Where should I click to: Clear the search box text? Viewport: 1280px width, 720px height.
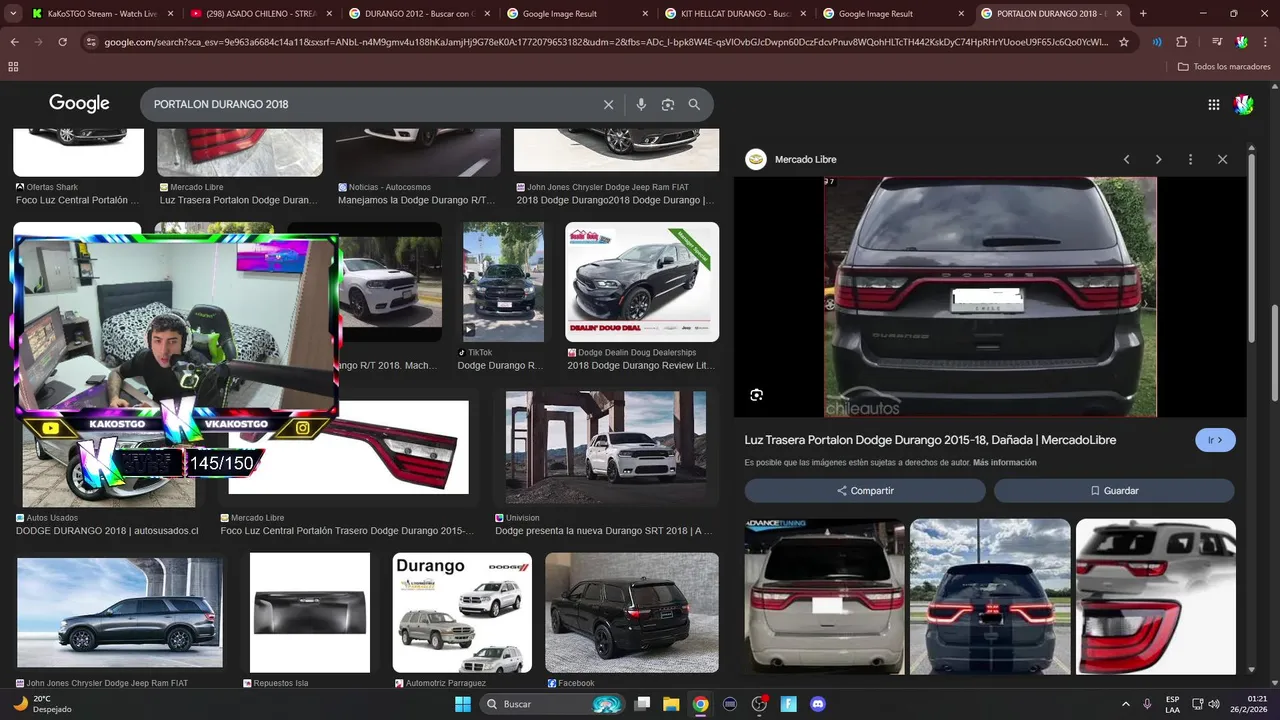(x=608, y=104)
